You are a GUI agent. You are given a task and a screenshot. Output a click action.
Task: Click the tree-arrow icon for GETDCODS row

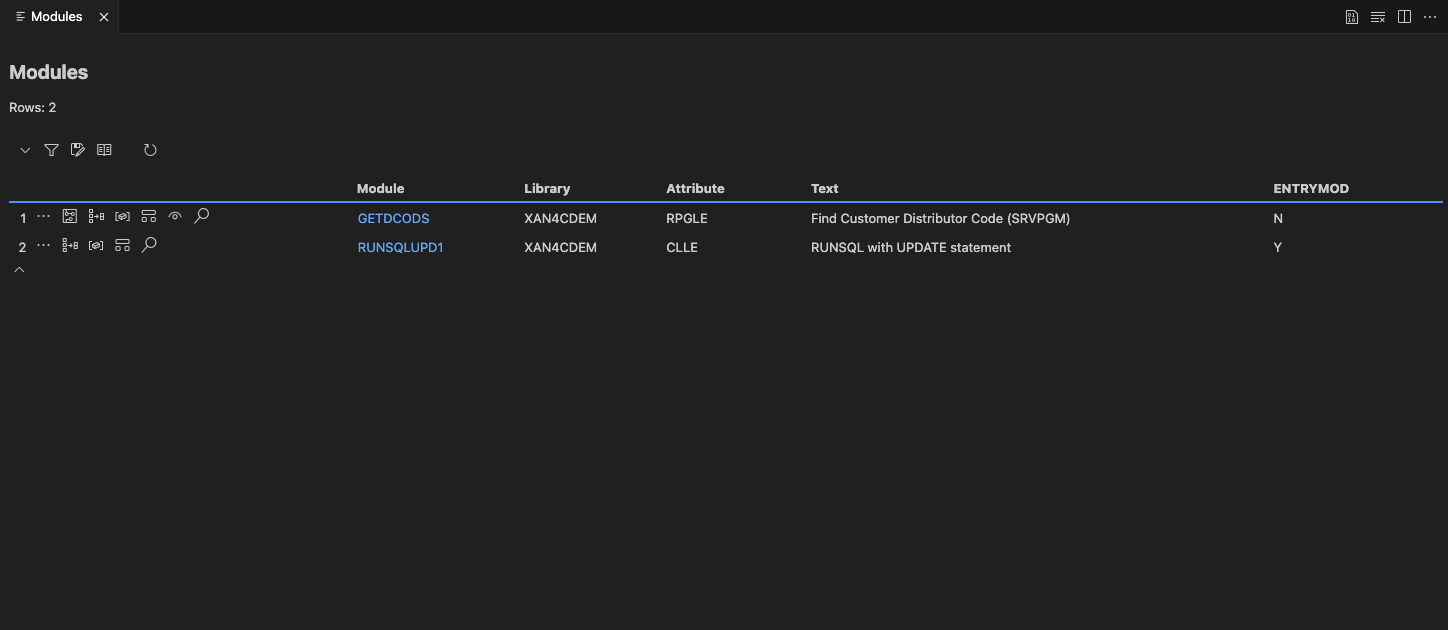[96, 216]
